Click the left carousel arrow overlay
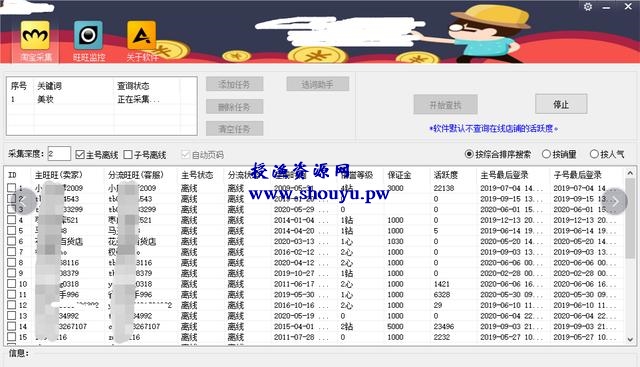 click(24, 201)
